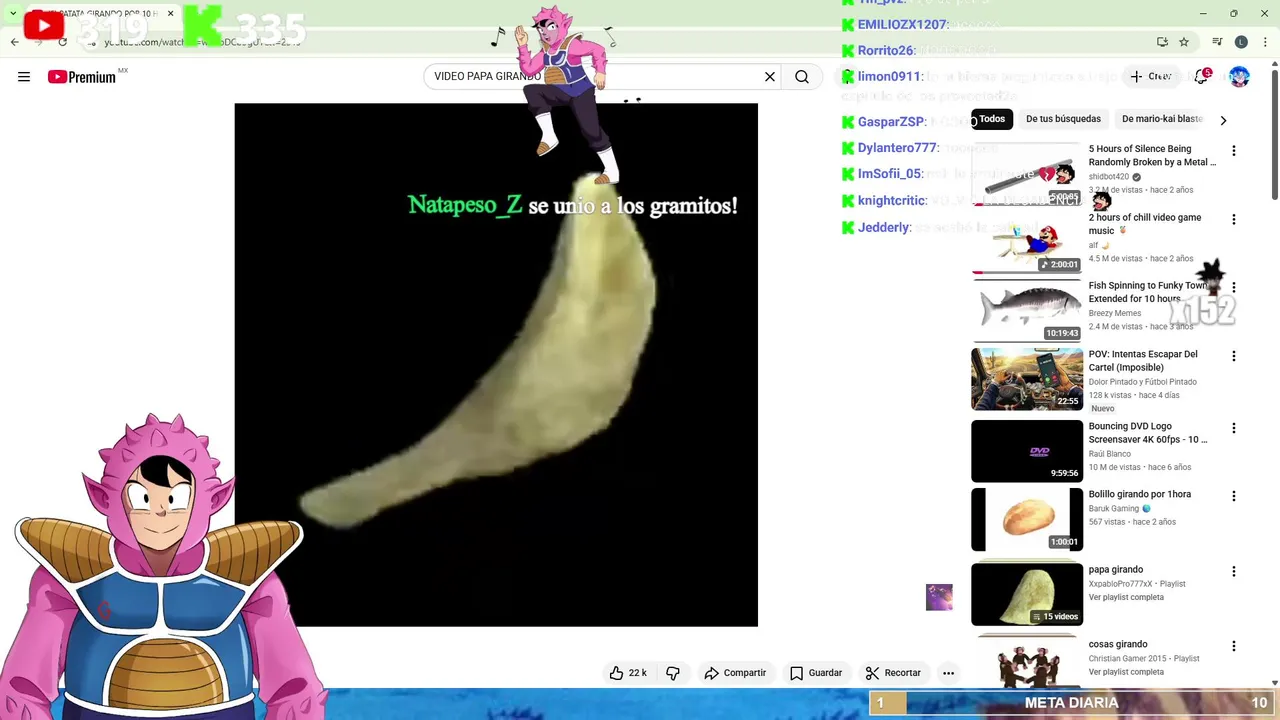This screenshot has height=720, width=1280.
Task: Open options for Bolillo girando video
Action: pos(1234,496)
